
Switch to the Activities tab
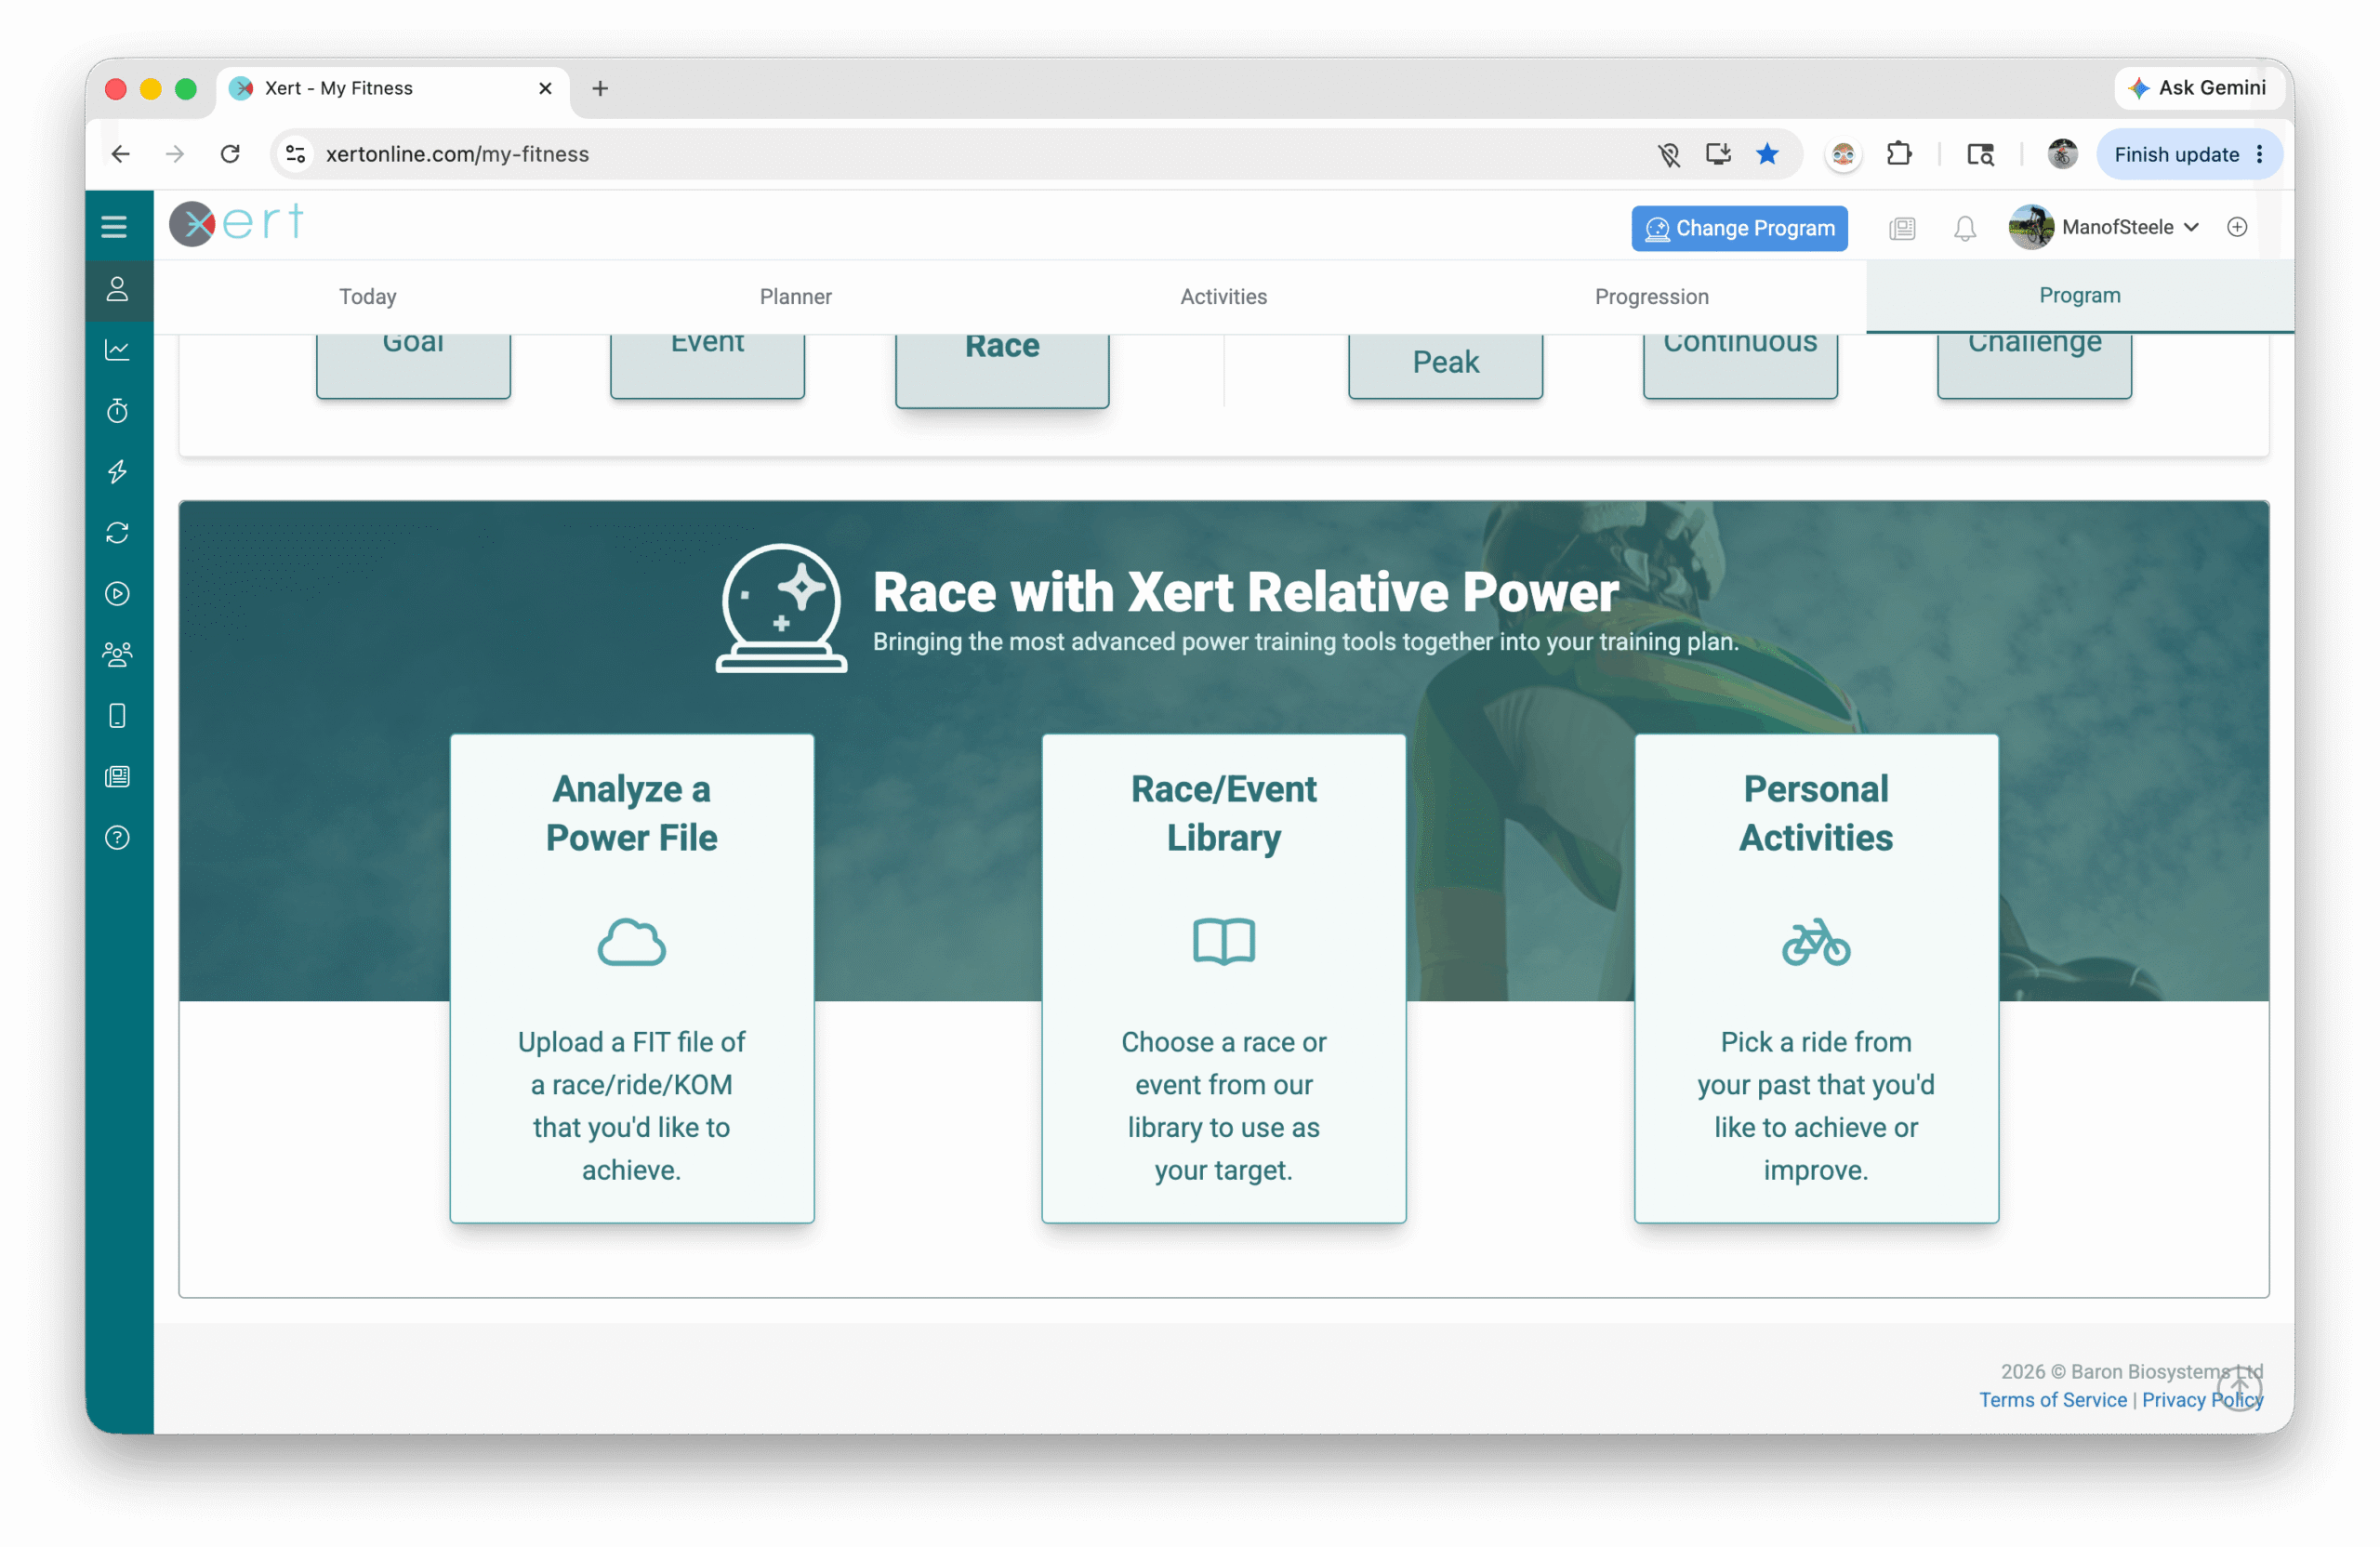(x=1223, y=297)
